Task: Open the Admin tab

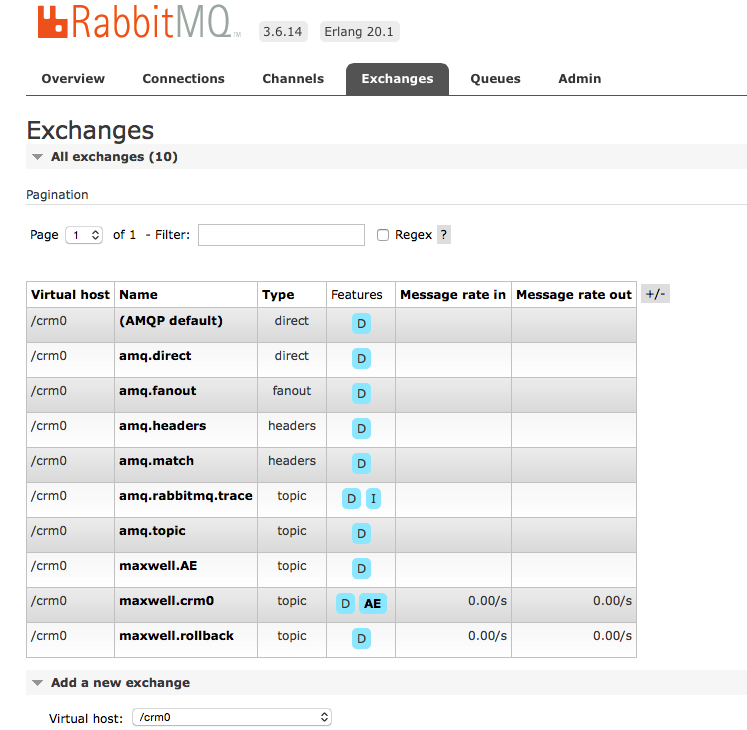Action: pos(580,79)
